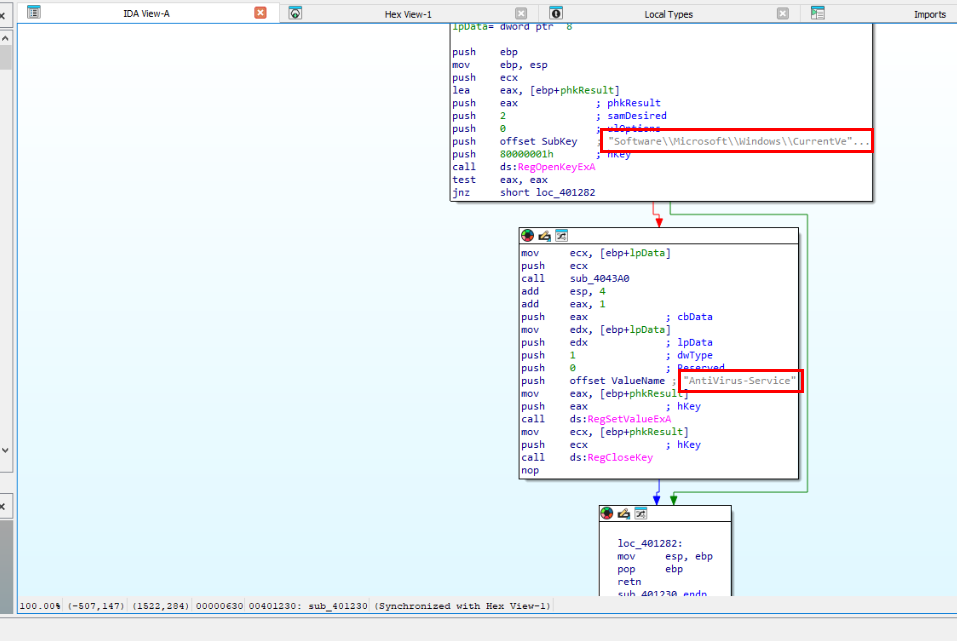Click the Imports tab icon
Viewport: 957px width, 641px height.
[818, 13]
